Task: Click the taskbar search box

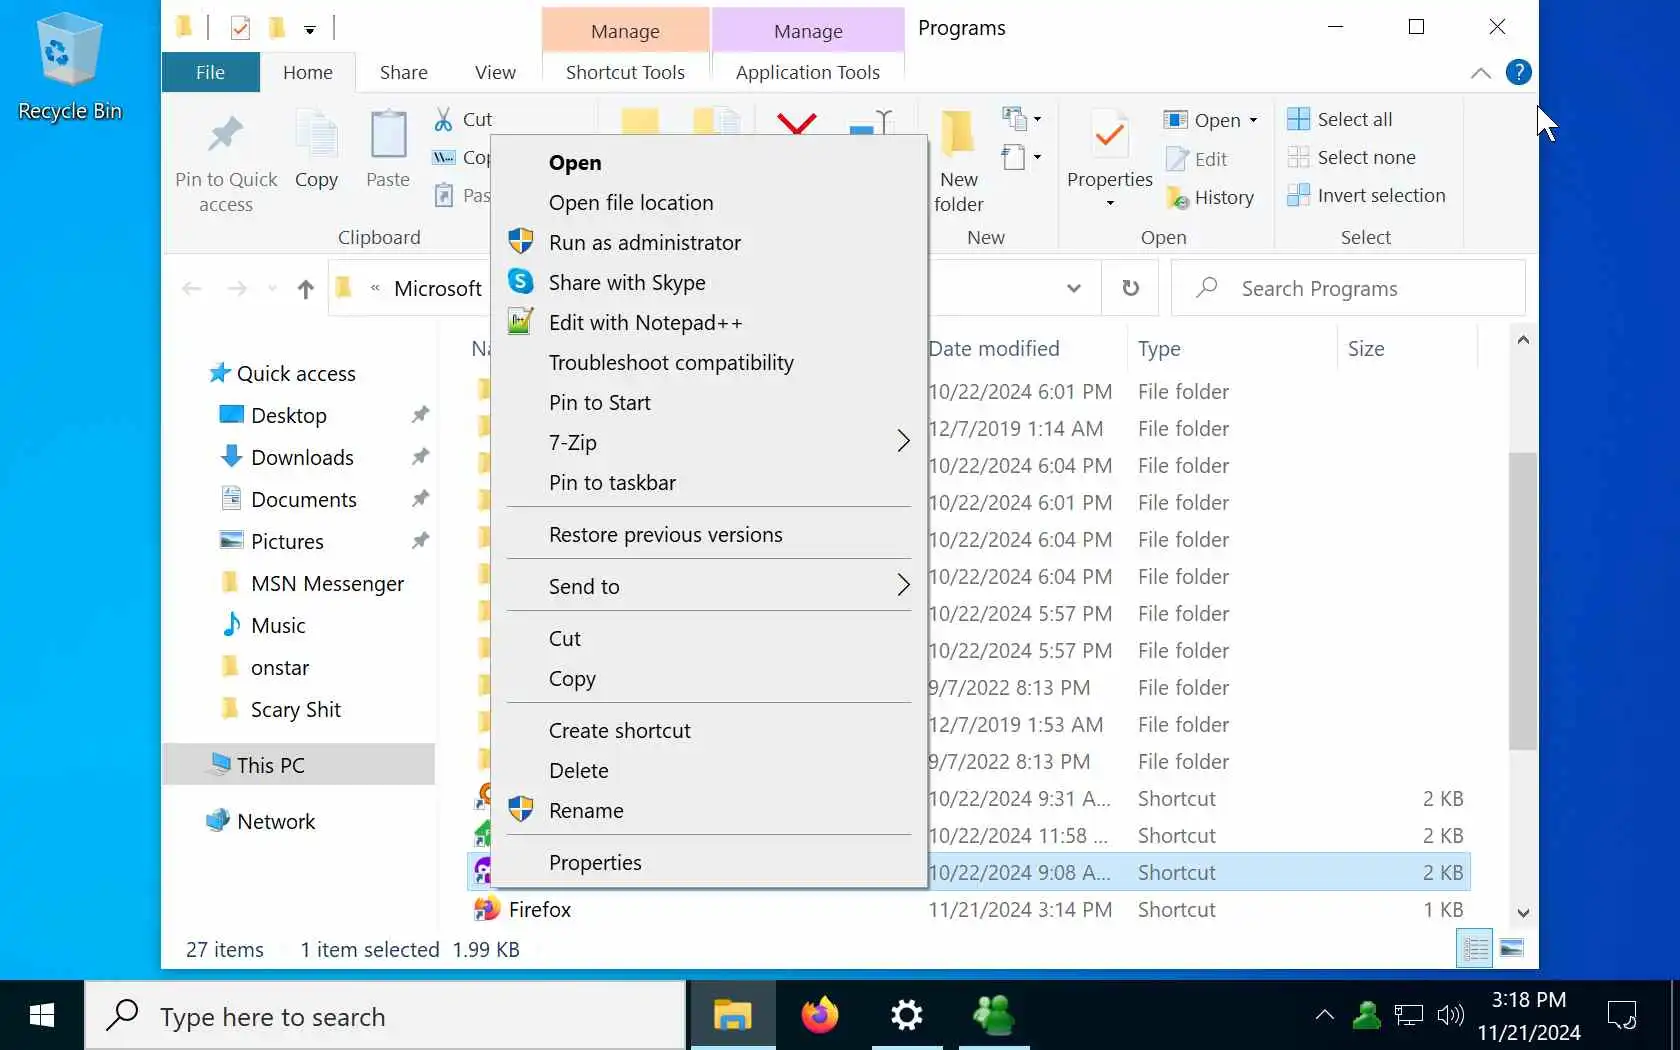Action: pos(385,1016)
